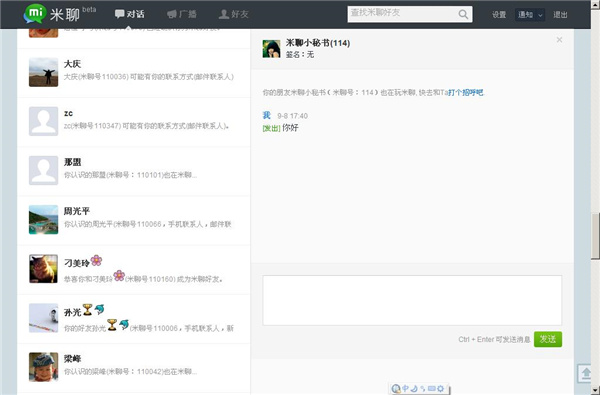Click 米聊小秘书 avatar in chat header
Screen dimensions: 600x395
(x=271, y=49)
